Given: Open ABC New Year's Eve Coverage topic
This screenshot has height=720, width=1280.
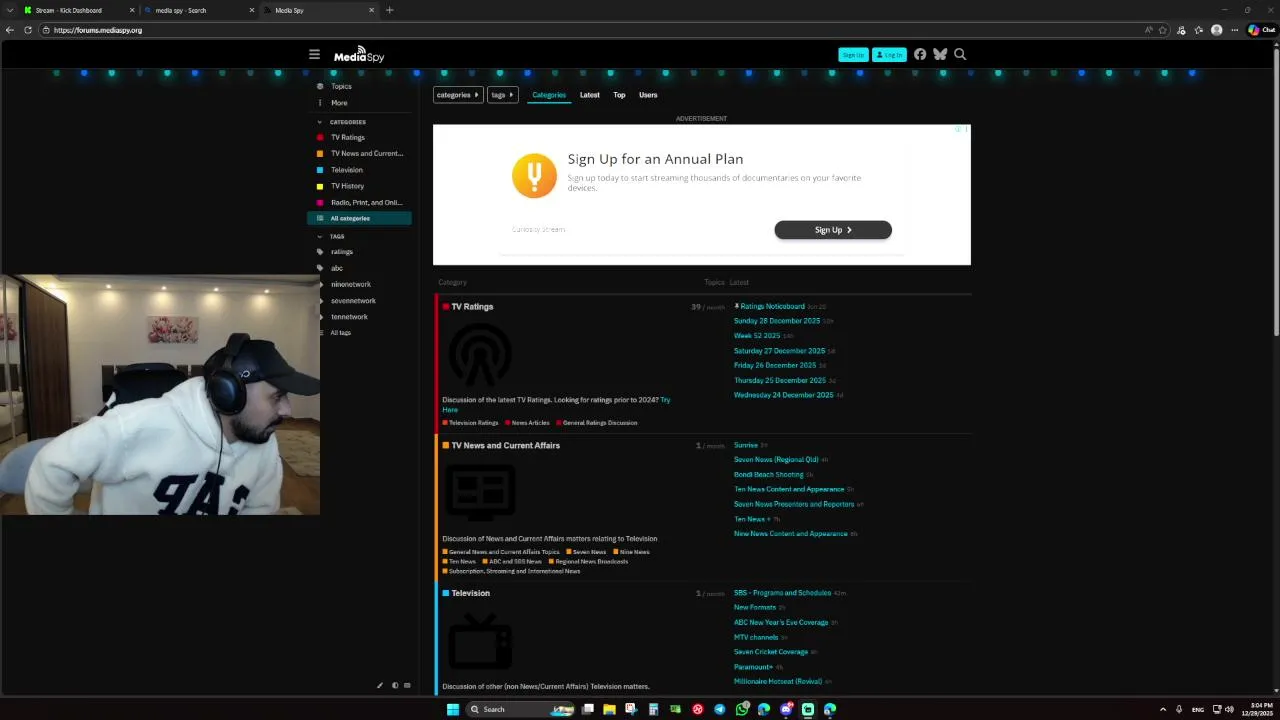Looking at the screenshot, I should point(781,622).
